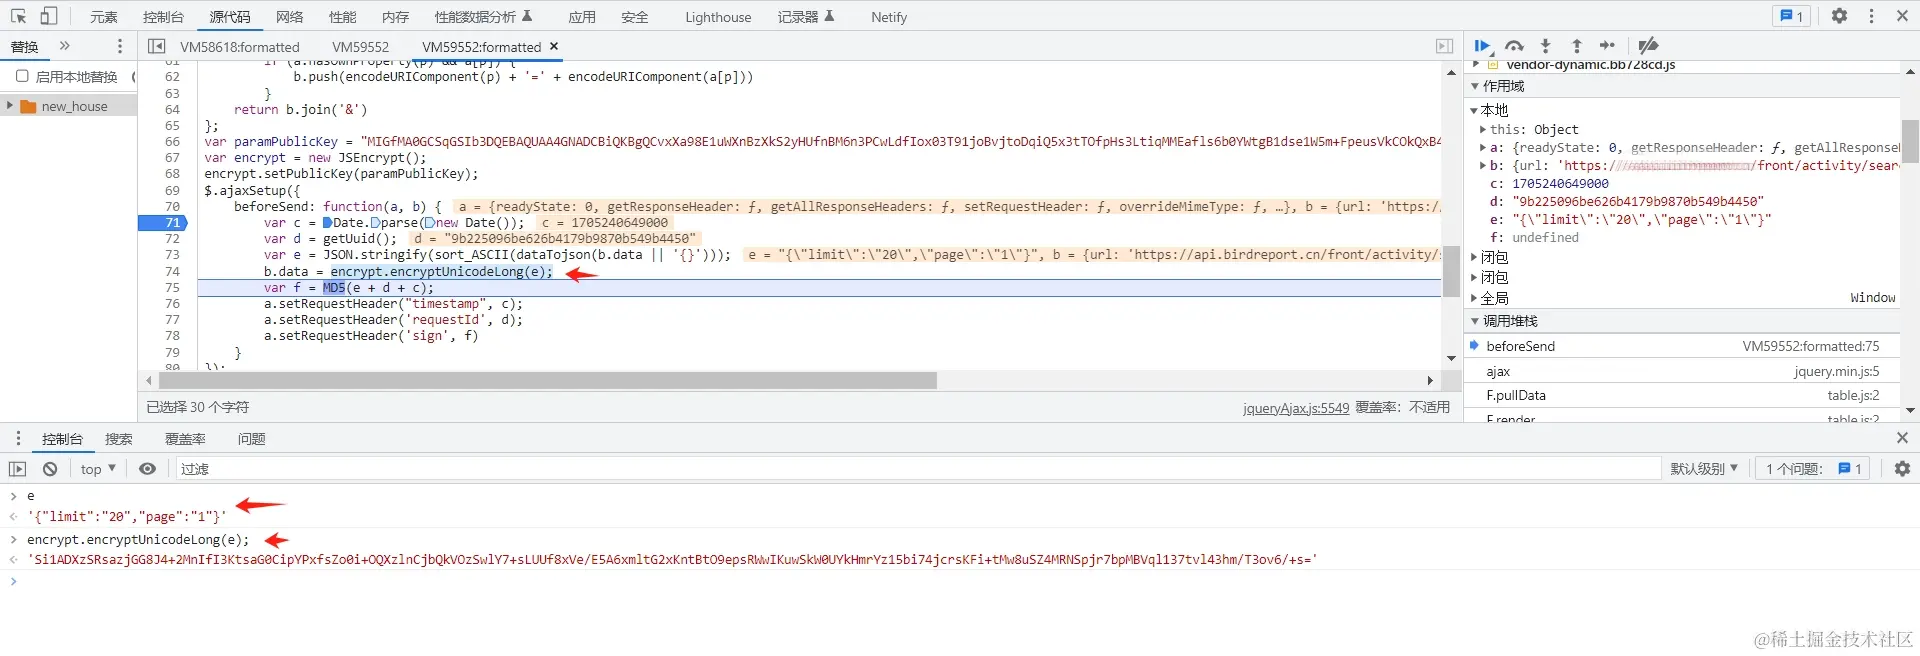Expand variable b url object
Viewport: 1920px width, 656px height.
pos(1482,165)
